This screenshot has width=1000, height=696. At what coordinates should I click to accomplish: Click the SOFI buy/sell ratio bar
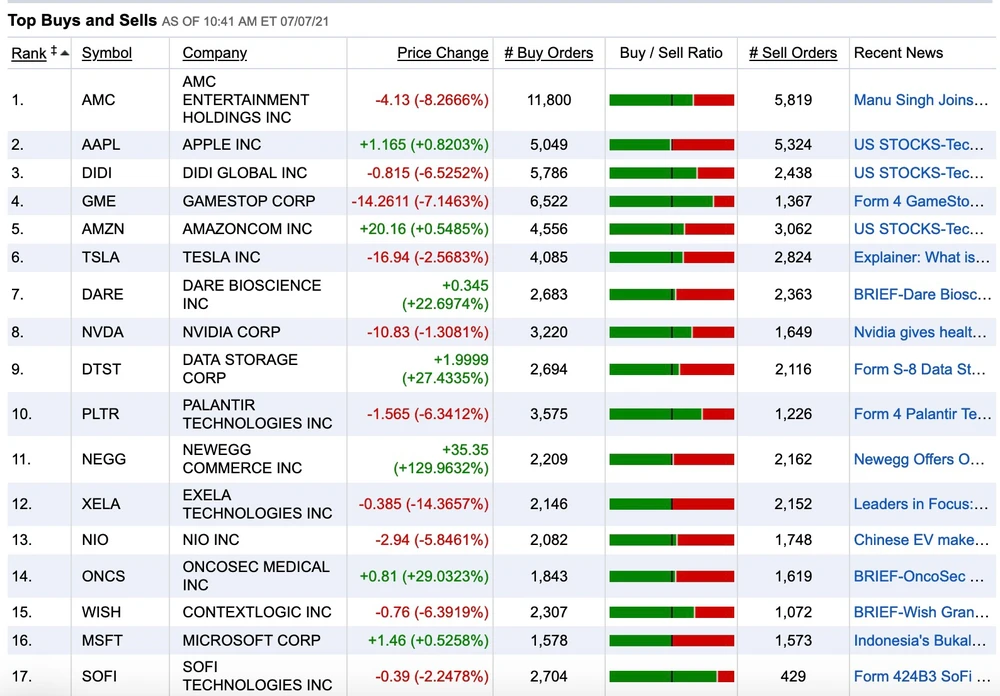[x=671, y=676]
